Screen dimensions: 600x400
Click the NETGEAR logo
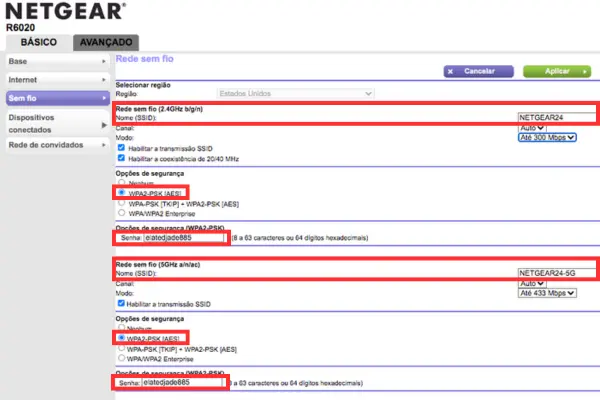pos(65,11)
